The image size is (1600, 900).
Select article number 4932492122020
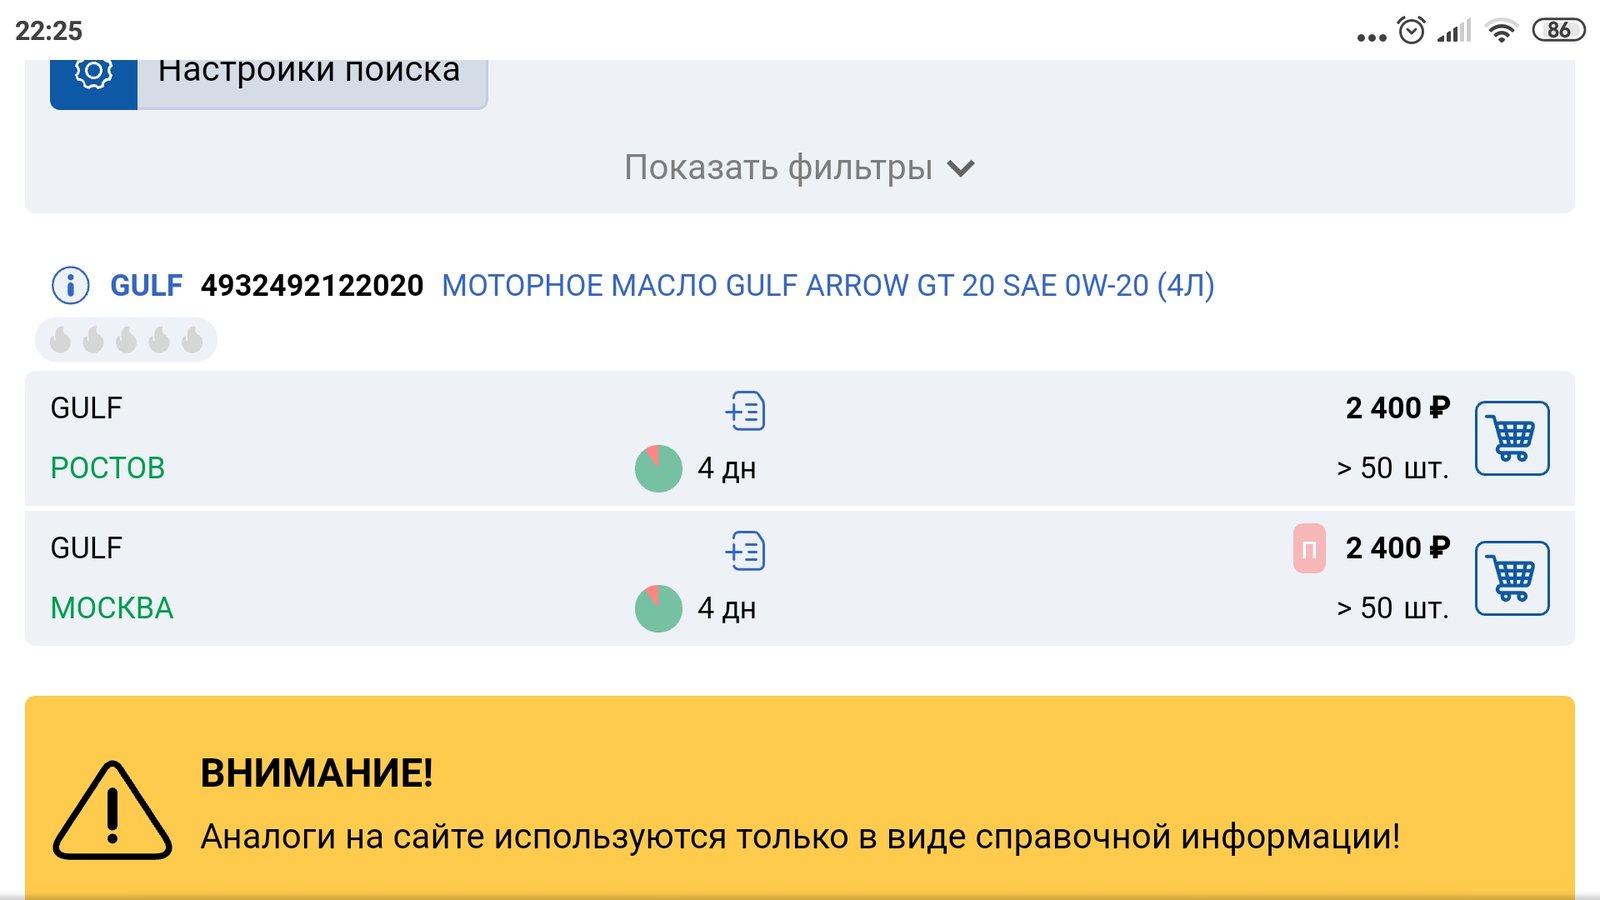click(312, 286)
